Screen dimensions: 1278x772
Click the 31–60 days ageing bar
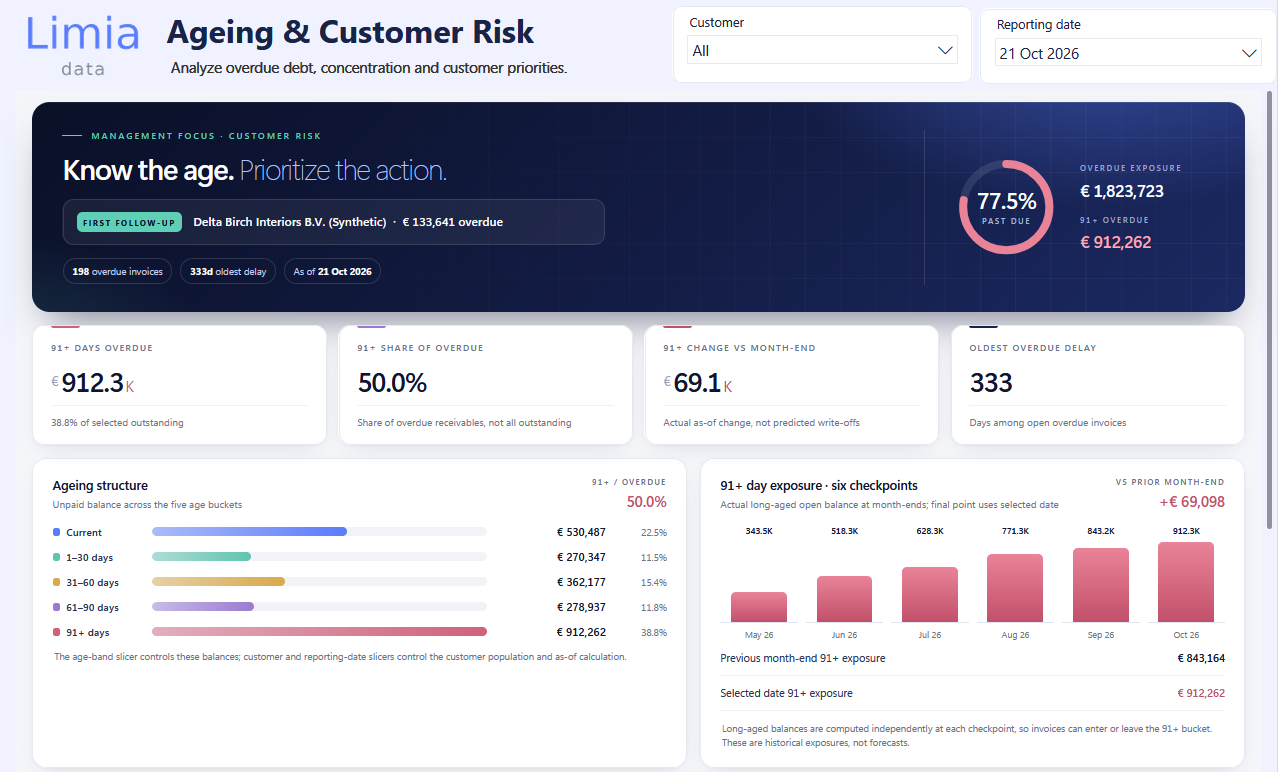pos(218,581)
